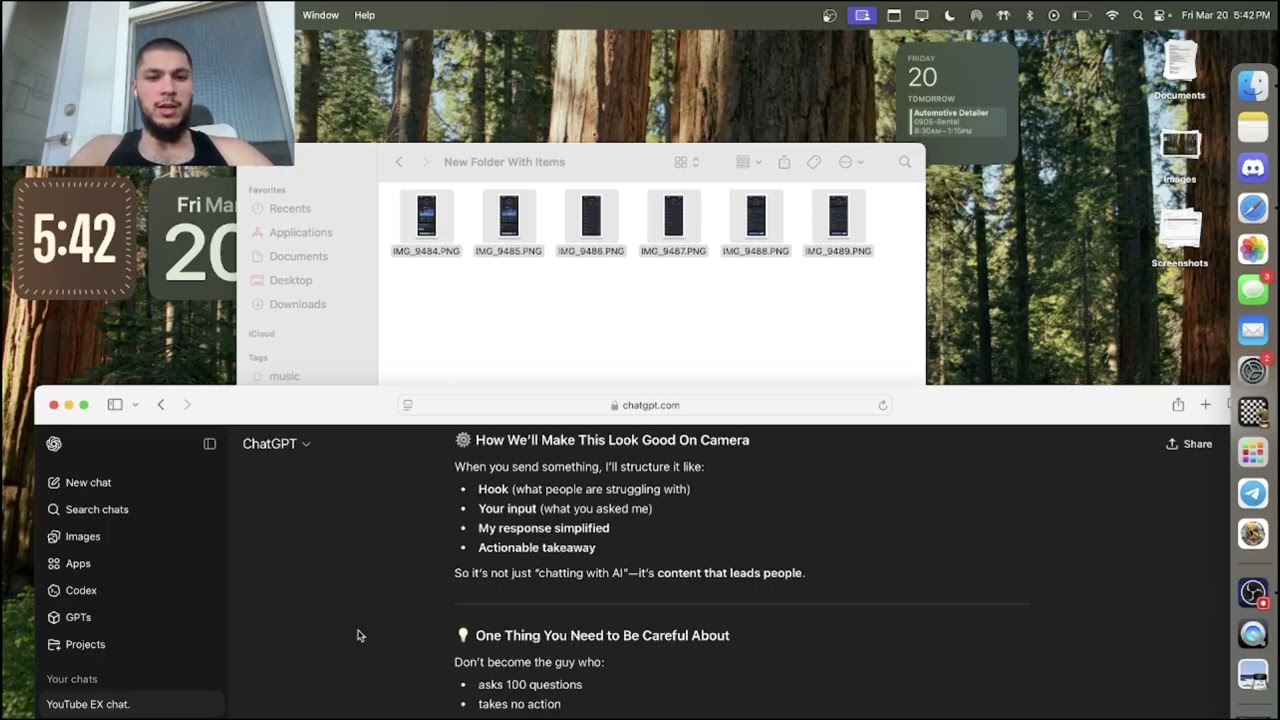Change Finder icon view mode
1280x720 pixels.
pos(686,162)
